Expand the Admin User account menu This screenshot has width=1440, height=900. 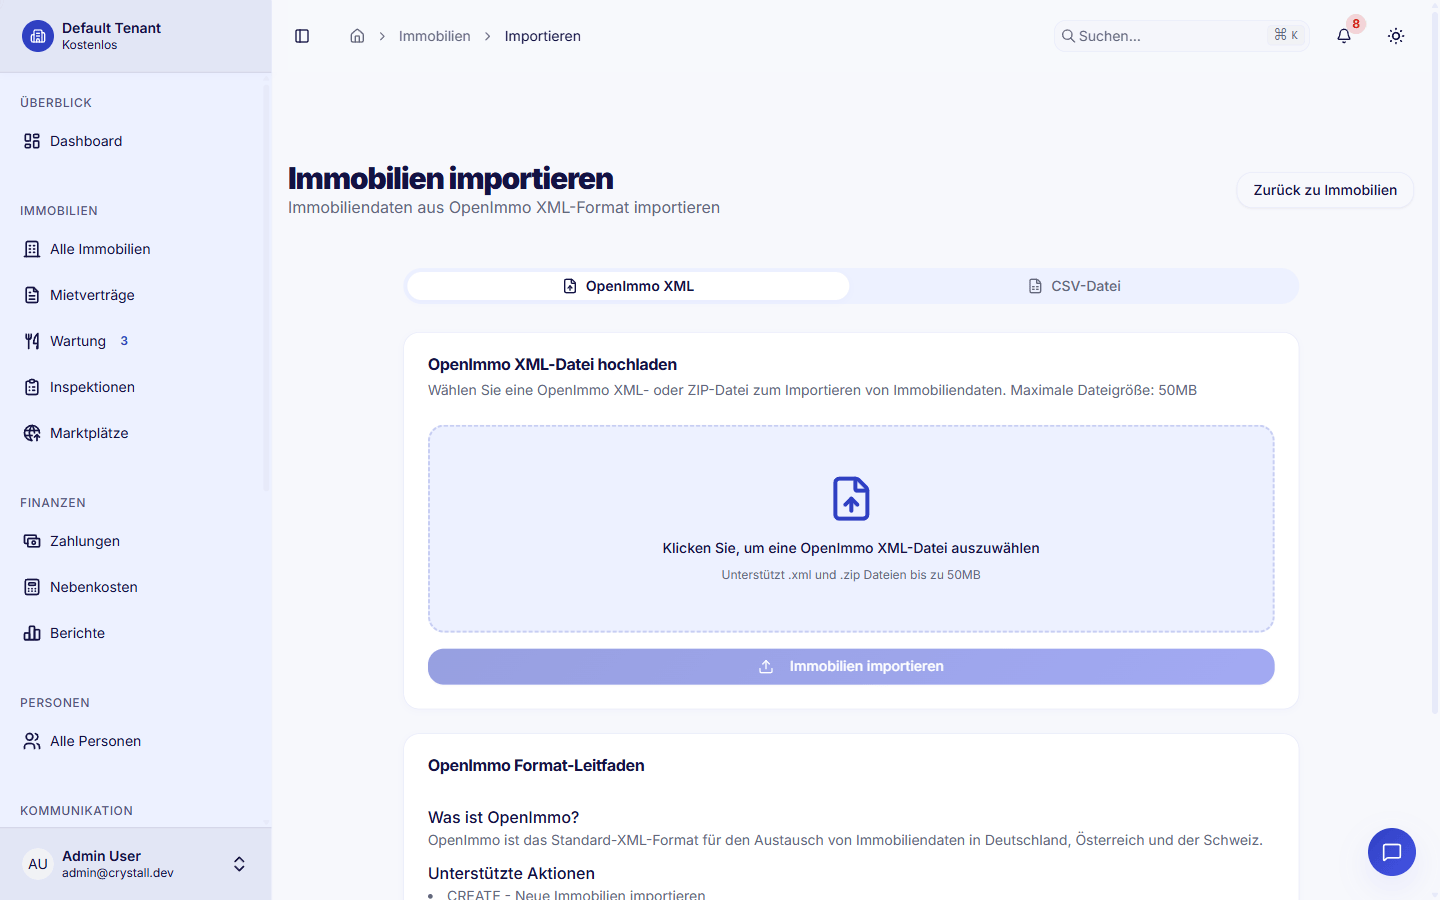coord(239,864)
